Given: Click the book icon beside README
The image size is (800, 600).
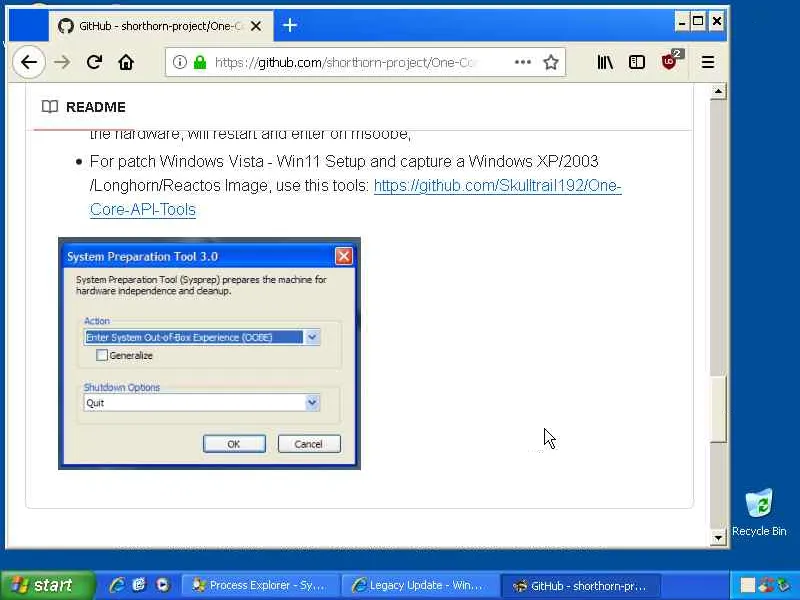Looking at the screenshot, I should pos(49,107).
